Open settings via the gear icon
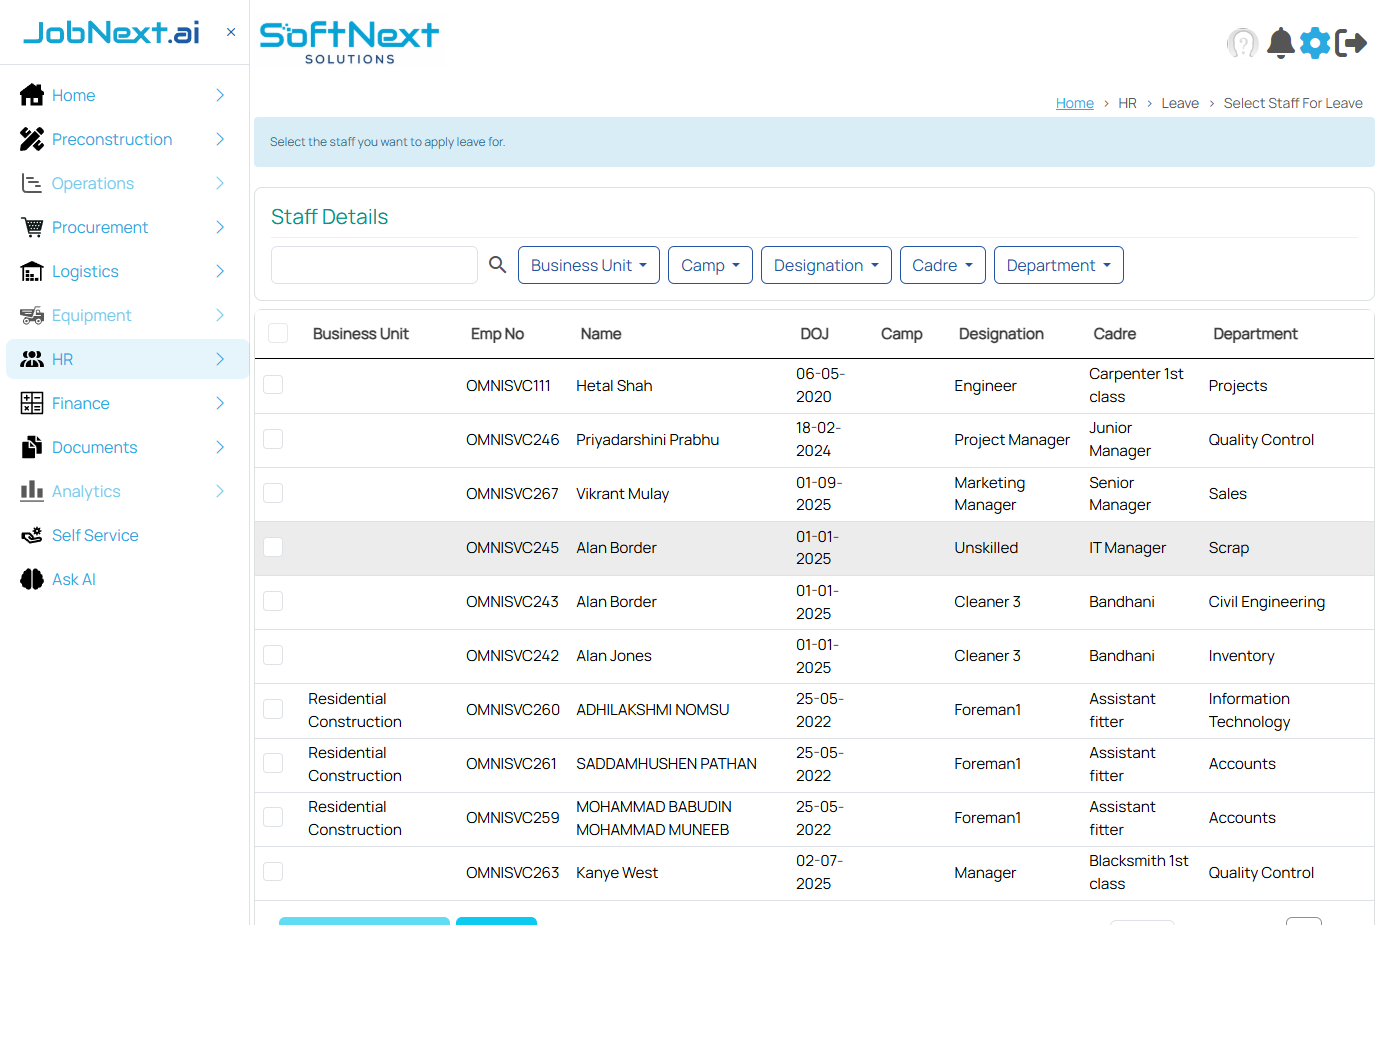The width and height of the screenshot is (1379, 1059). tap(1315, 43)
